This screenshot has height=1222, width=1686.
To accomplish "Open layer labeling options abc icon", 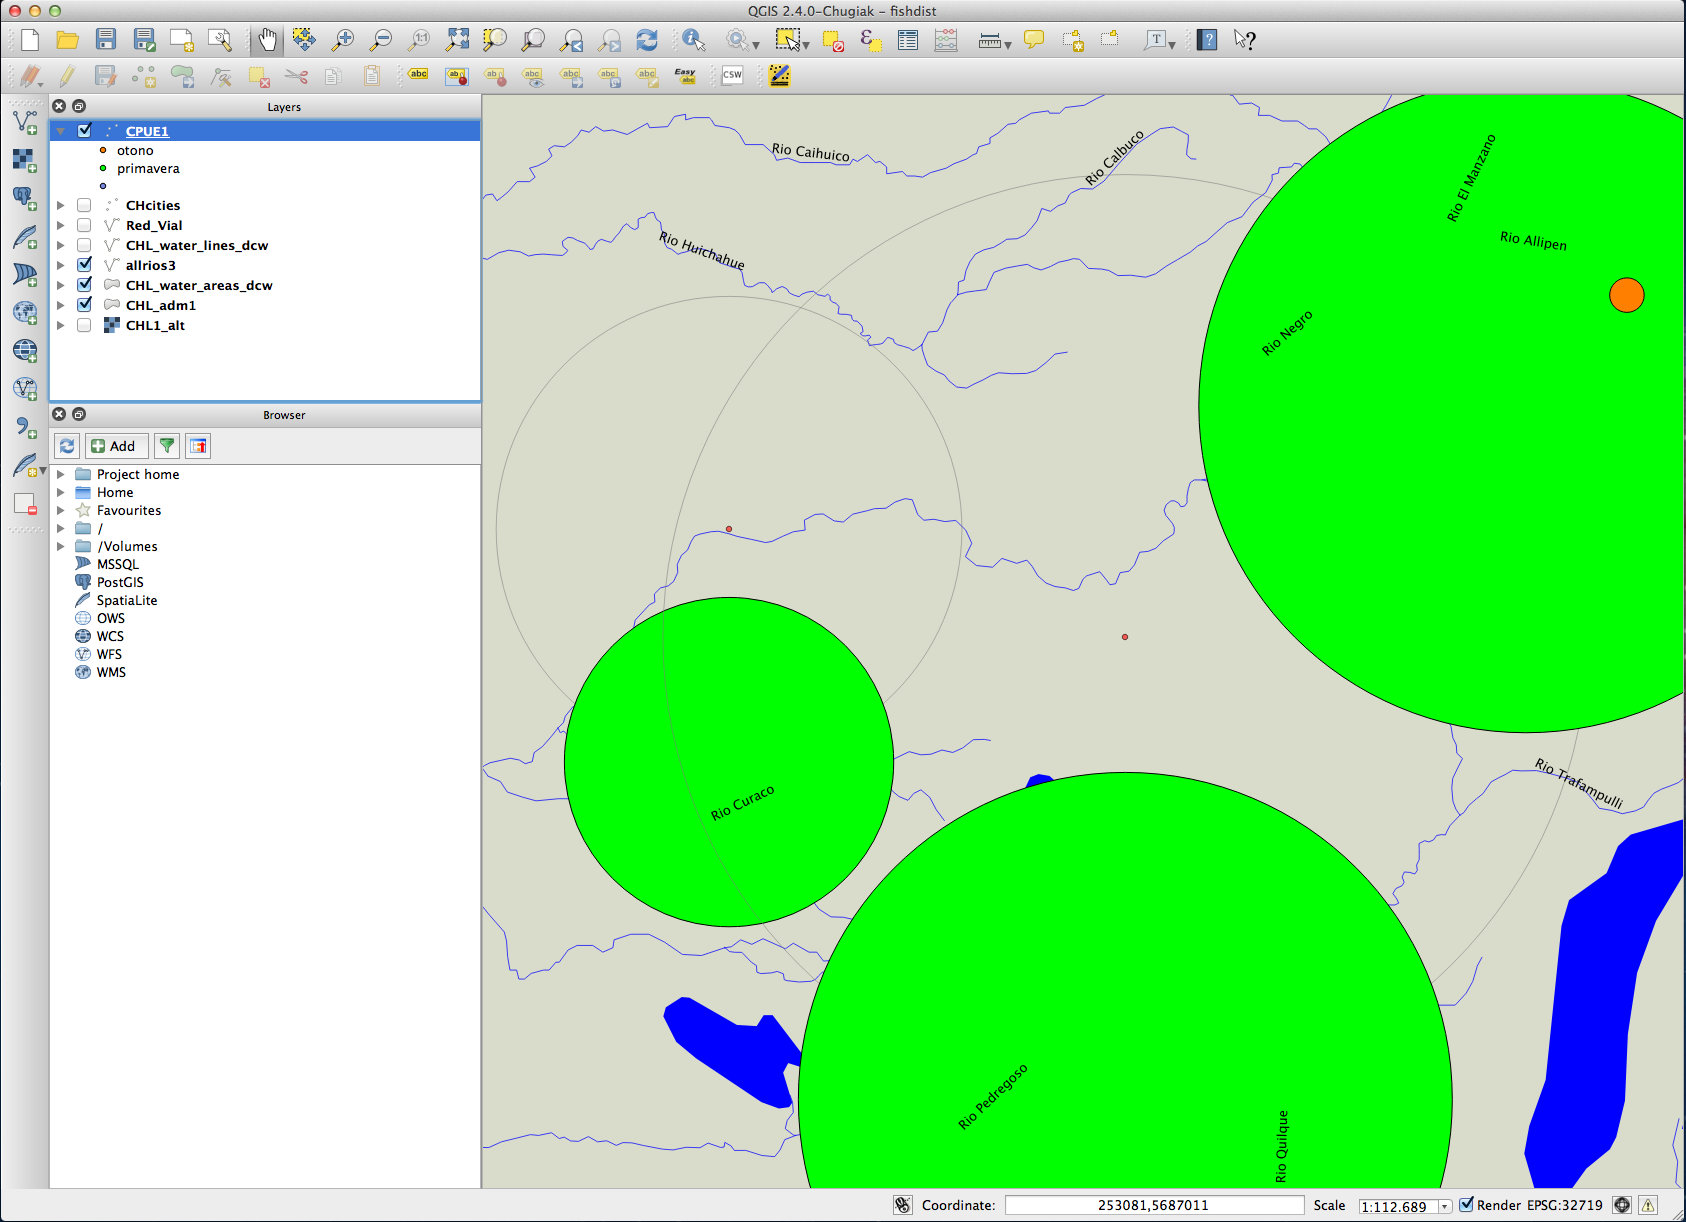I will [419, 75].
